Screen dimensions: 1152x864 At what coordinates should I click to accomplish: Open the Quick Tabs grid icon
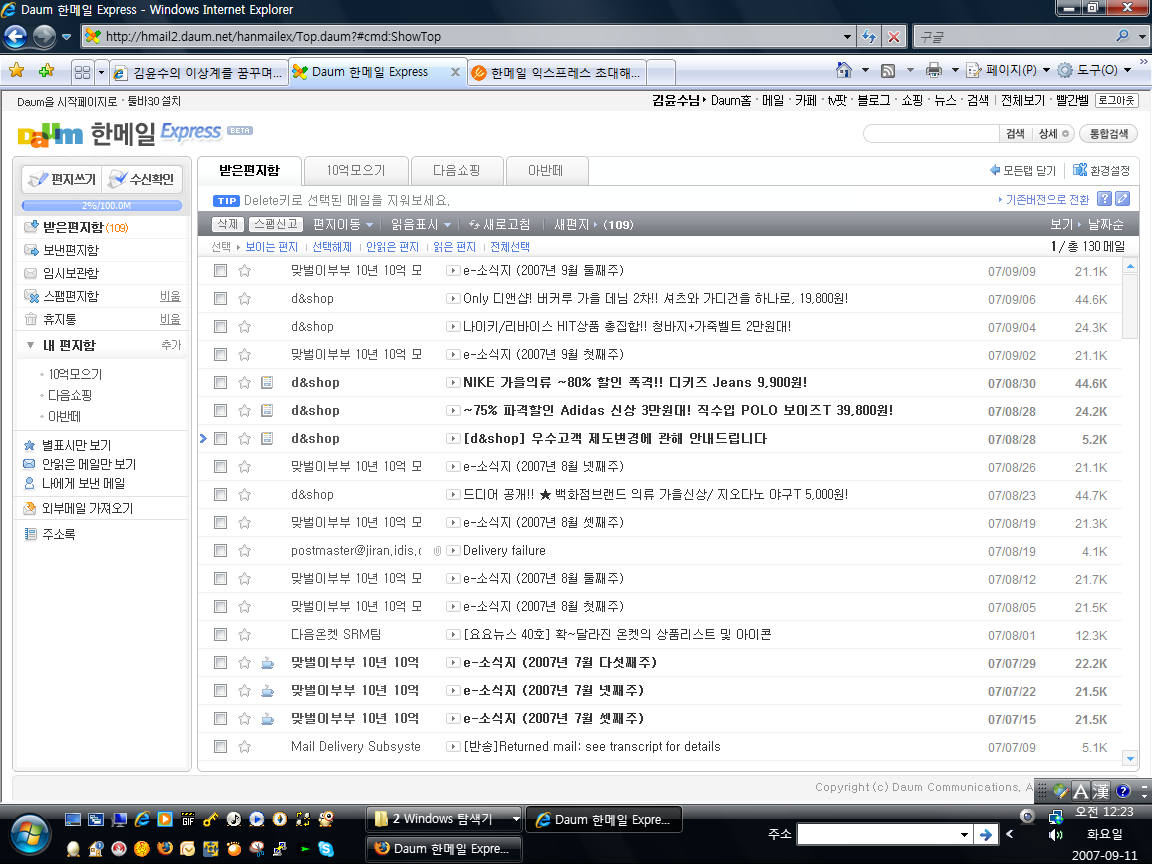(83, 72)
